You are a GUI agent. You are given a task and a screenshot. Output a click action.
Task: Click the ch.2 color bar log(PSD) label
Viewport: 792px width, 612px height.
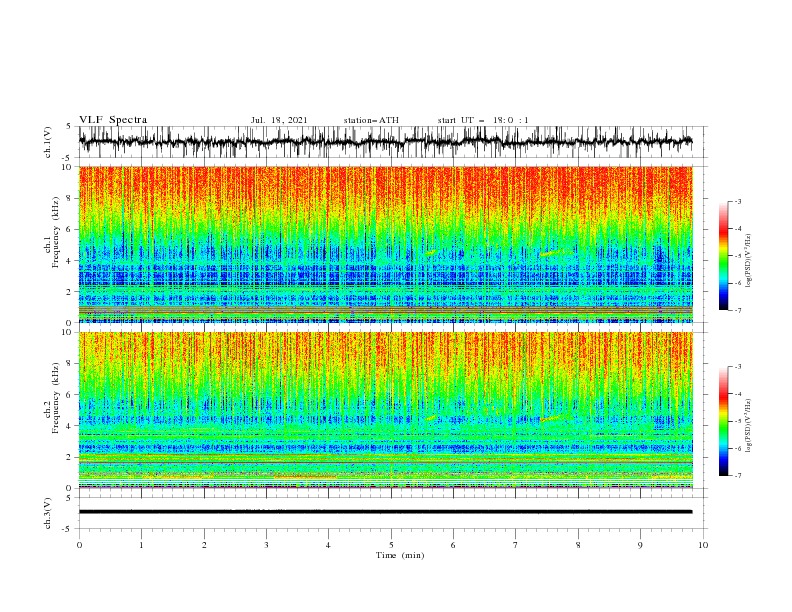[748, 426]
